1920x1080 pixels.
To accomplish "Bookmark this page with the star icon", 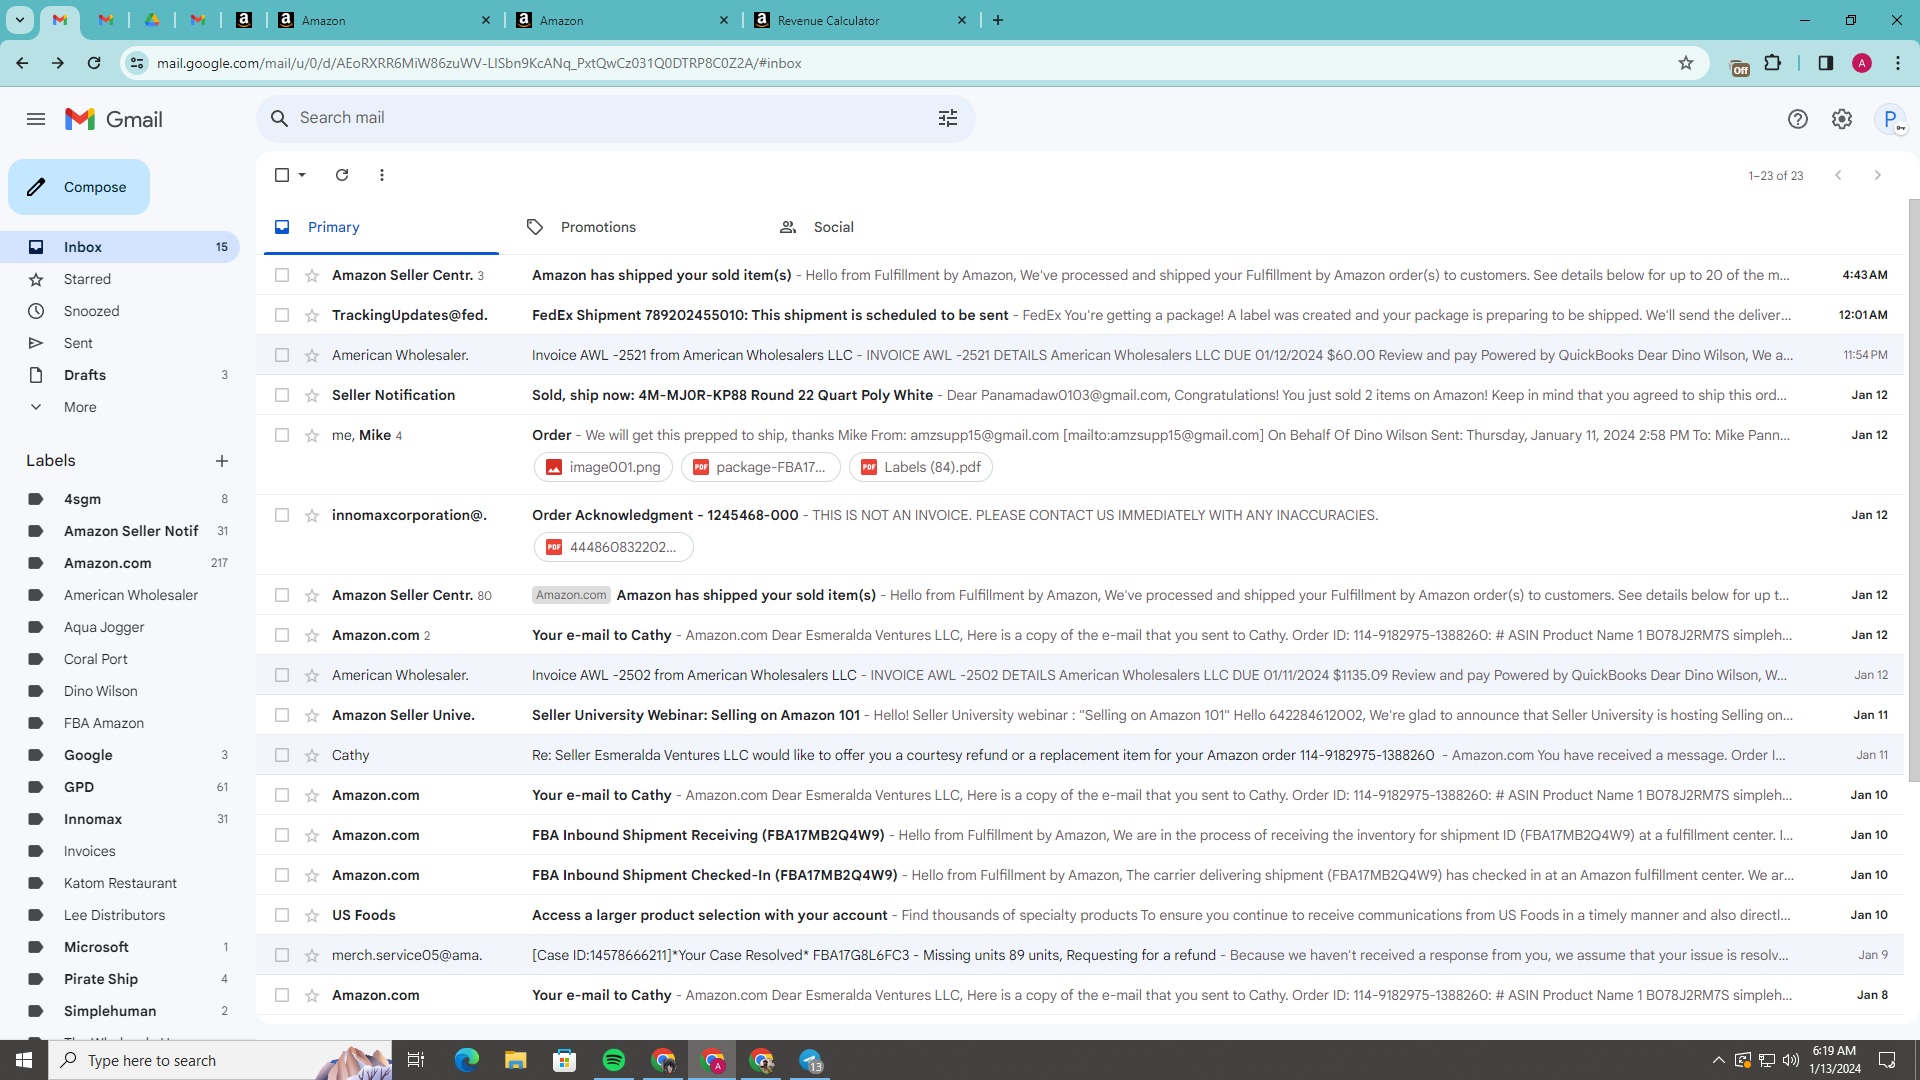I will point(1686,63).
